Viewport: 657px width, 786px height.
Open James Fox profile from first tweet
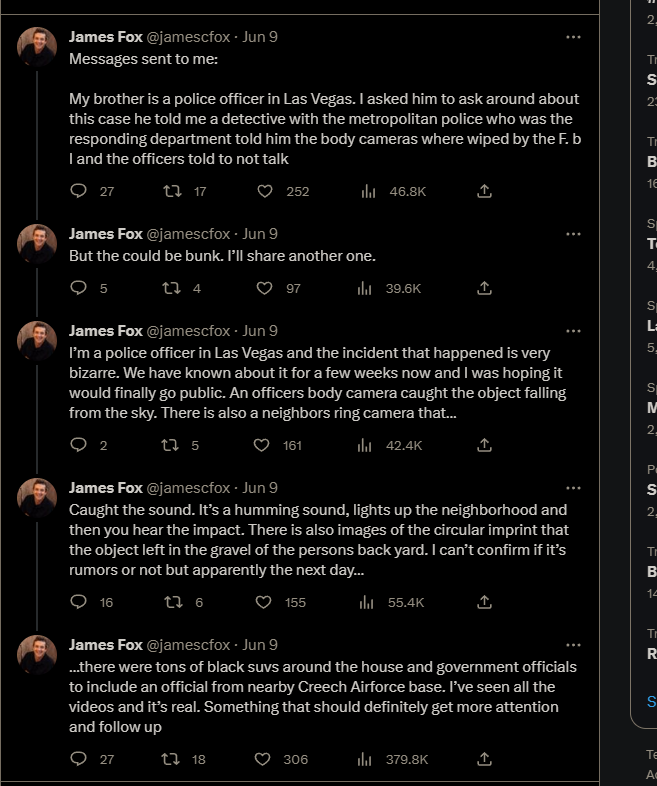105,36
